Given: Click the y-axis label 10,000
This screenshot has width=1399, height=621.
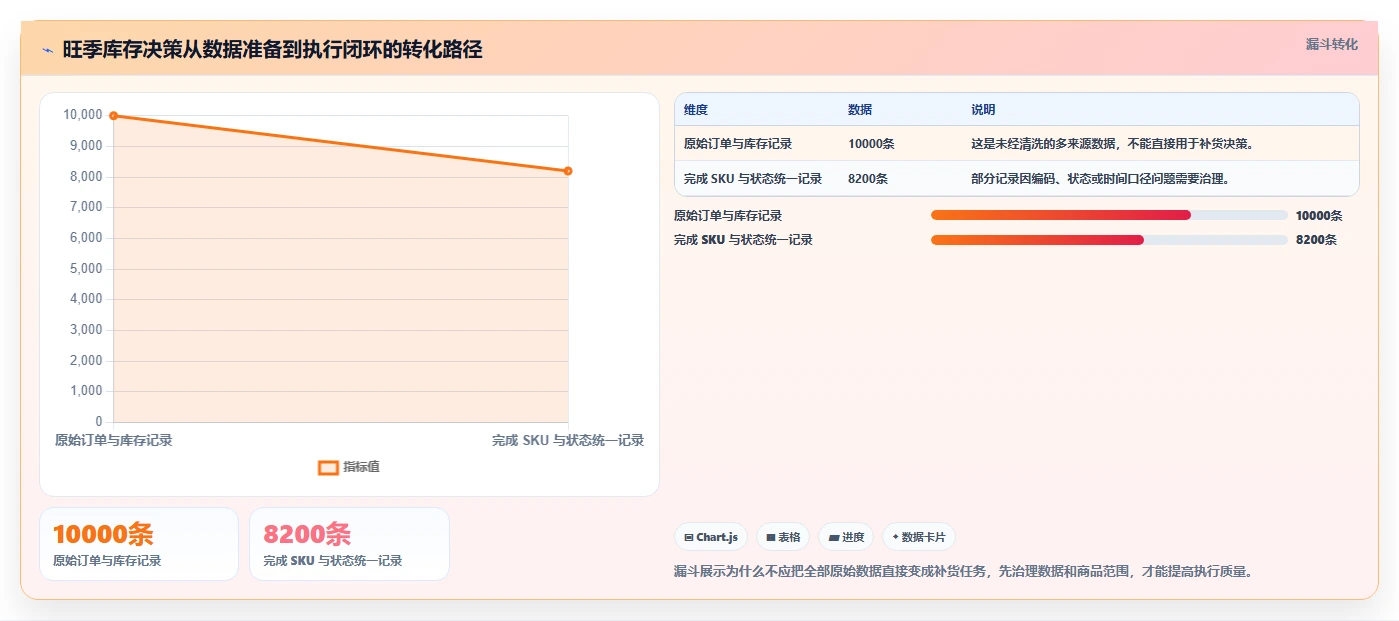Looking at the screenshot, I should (x=83, y=115).
